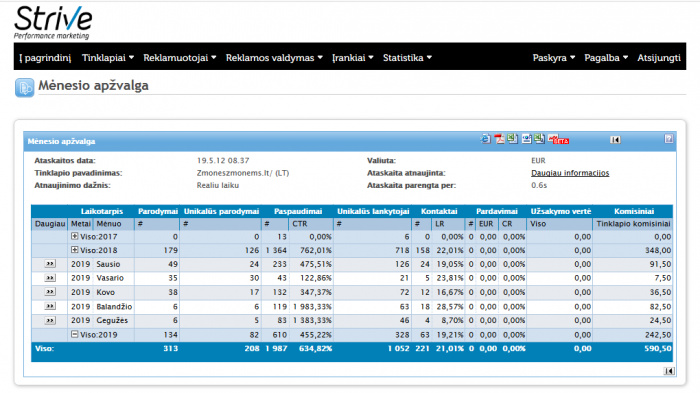Click Tinklapio komisiniai sub-header
The width and height of the screenshot is (700, 393).
pos(633,224)
